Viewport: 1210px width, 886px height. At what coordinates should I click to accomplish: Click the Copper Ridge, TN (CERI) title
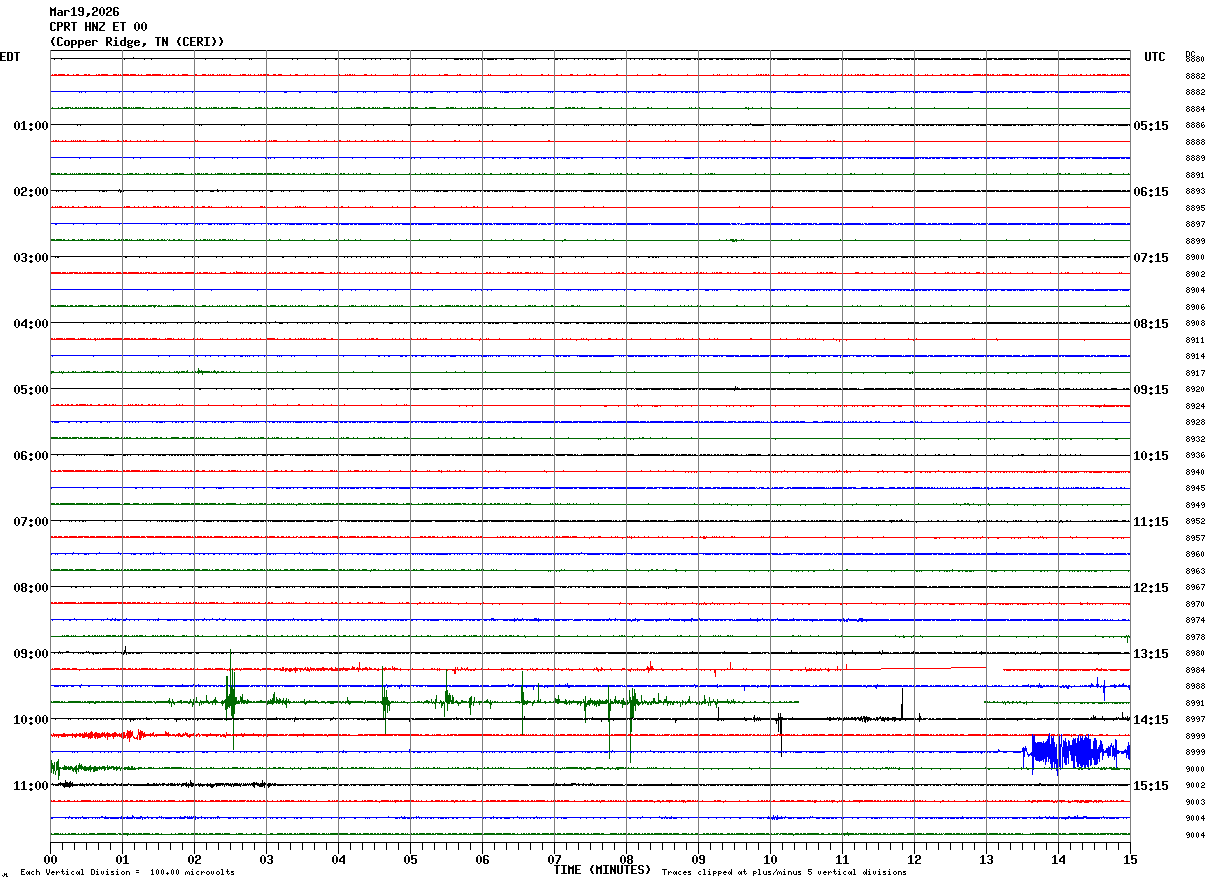pyautogui.click(x=137, y=42)
